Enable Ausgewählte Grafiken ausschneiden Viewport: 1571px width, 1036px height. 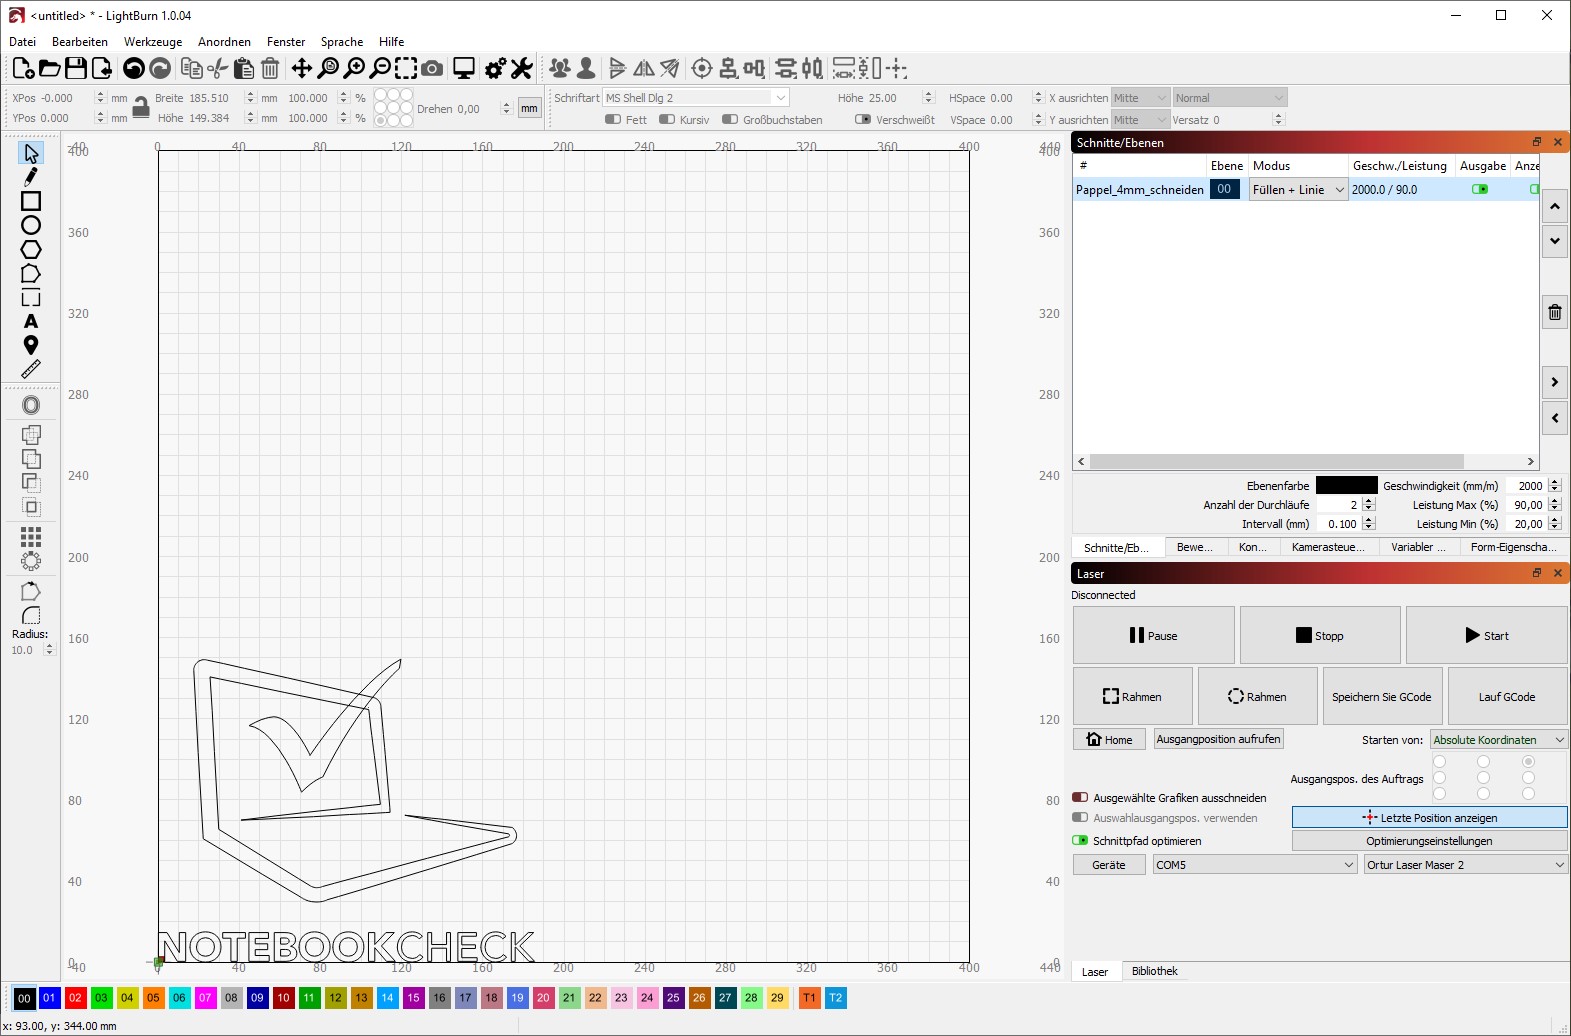(x=1080, y=798)
